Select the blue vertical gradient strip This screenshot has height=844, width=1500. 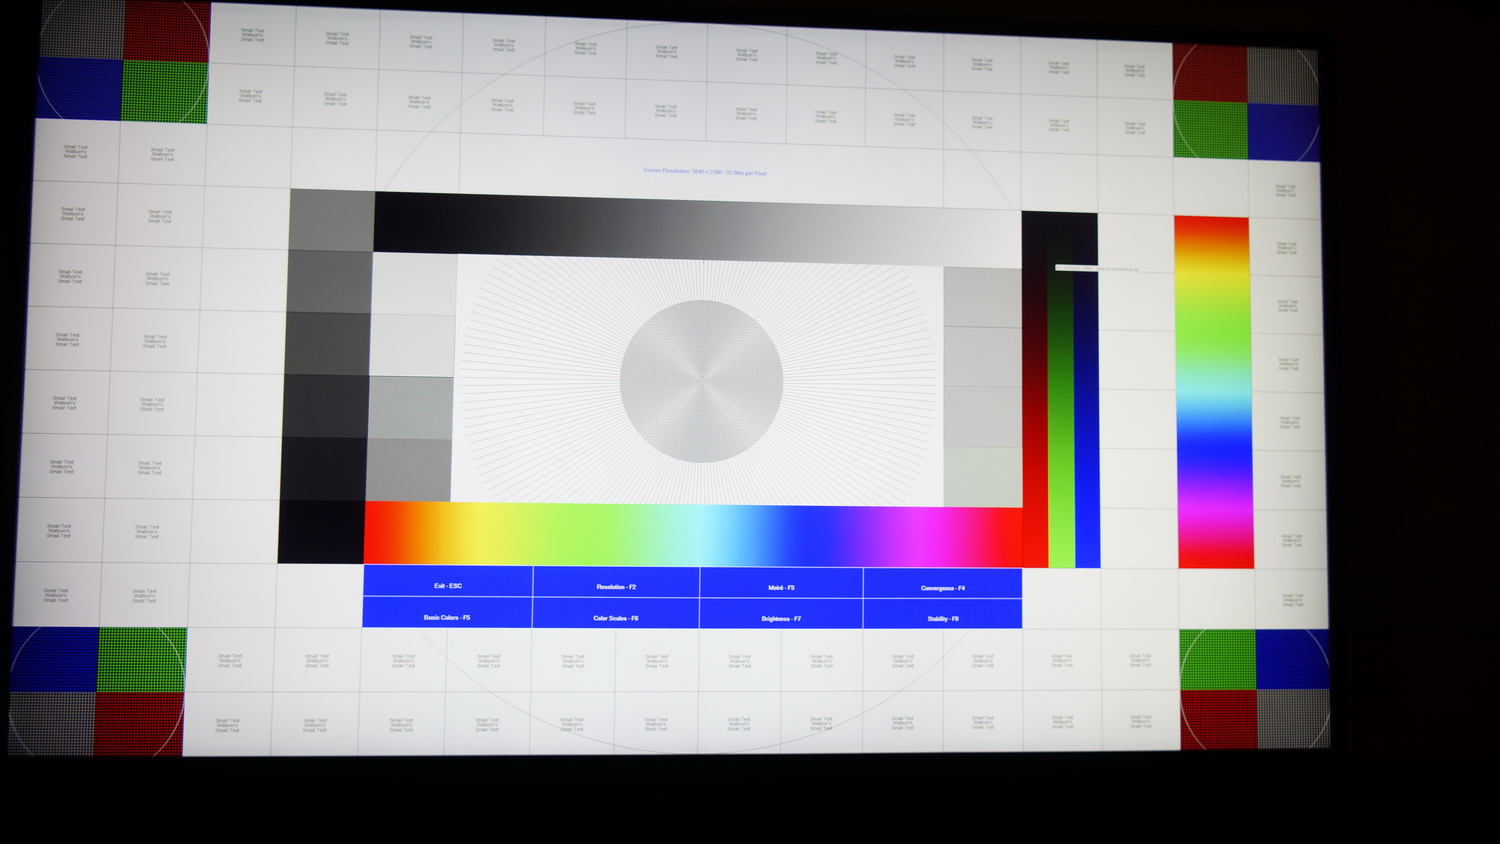coord(1087,420)
